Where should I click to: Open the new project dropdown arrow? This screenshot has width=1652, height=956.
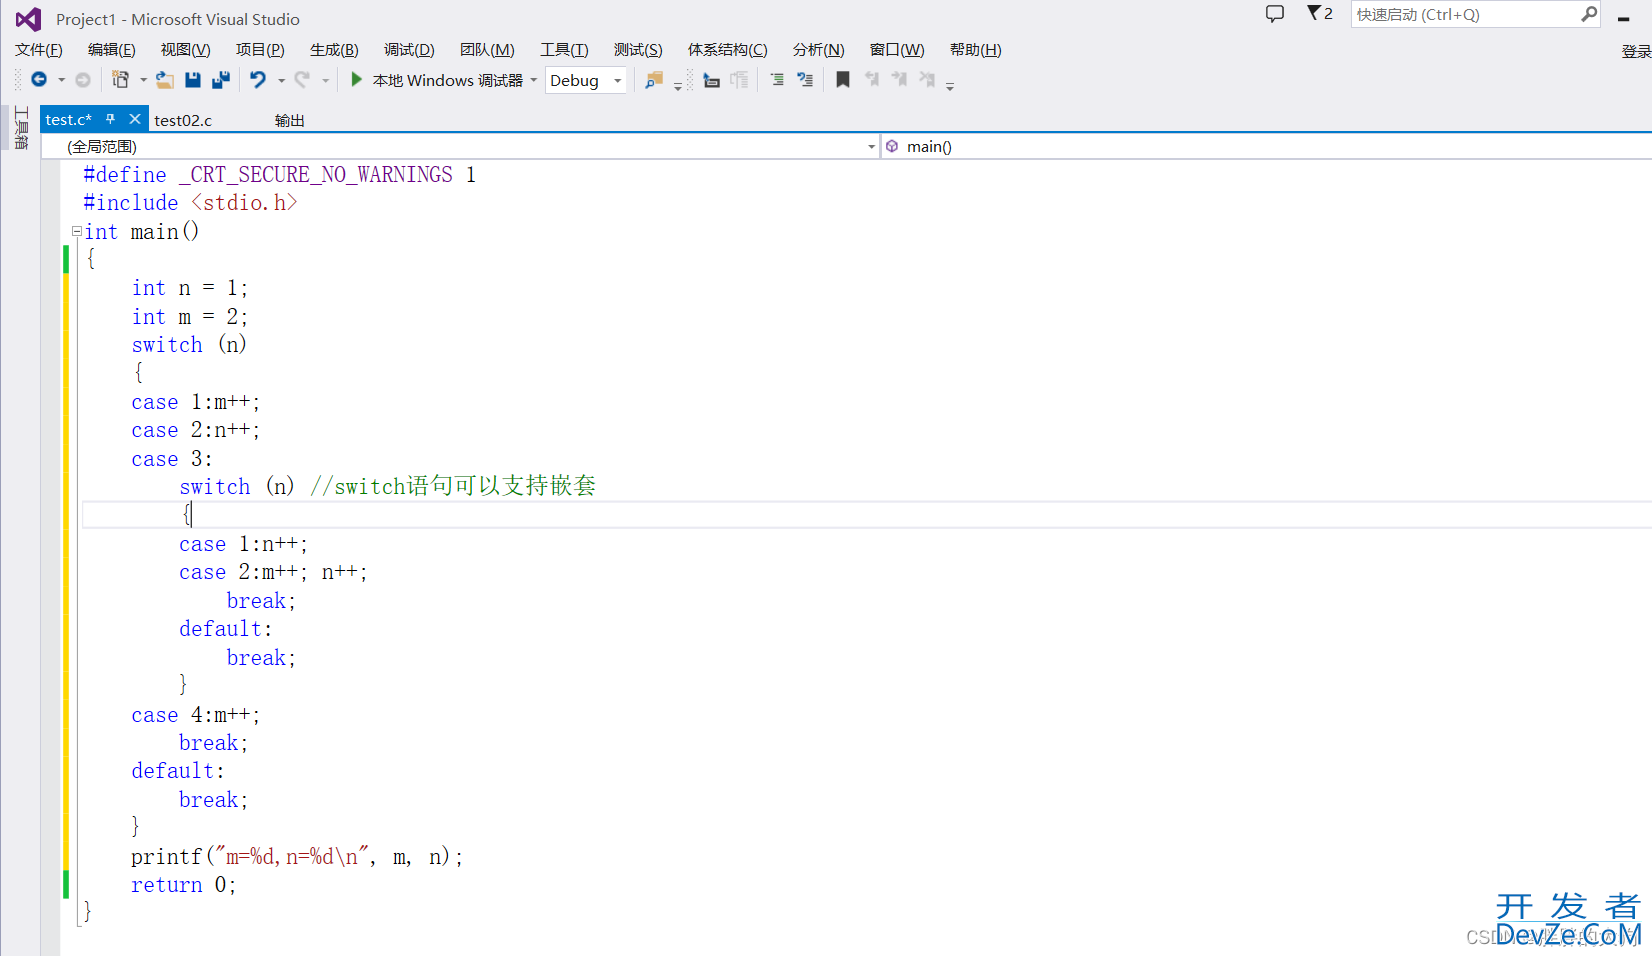[143, 80]
